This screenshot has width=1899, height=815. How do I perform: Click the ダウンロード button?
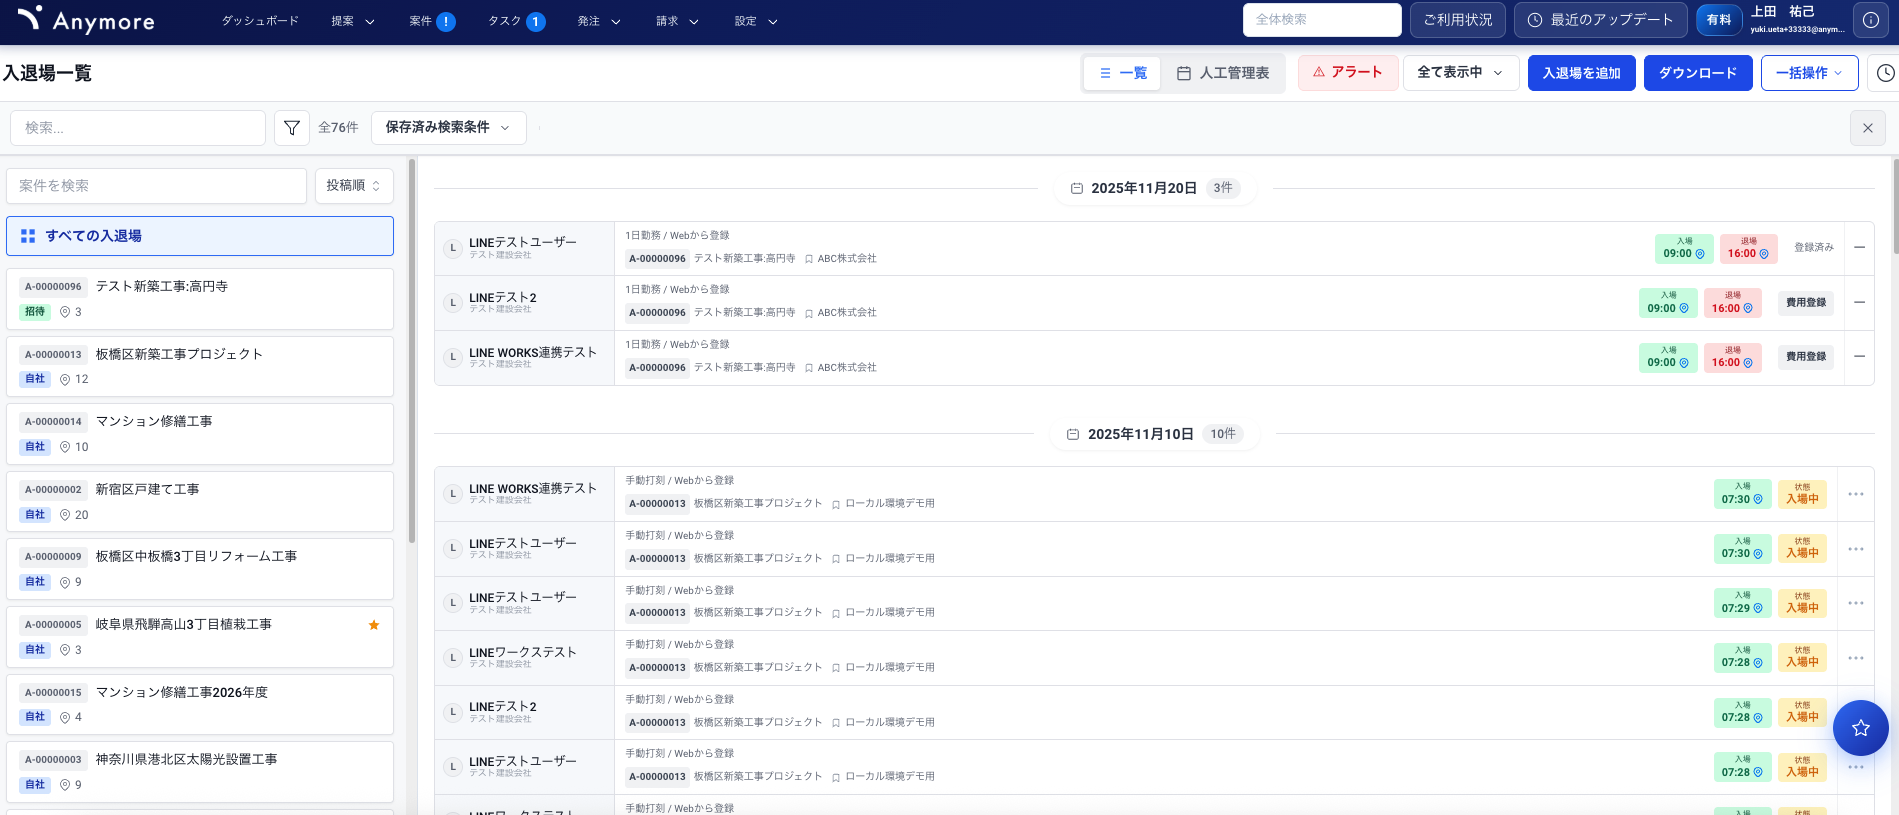1697,73
